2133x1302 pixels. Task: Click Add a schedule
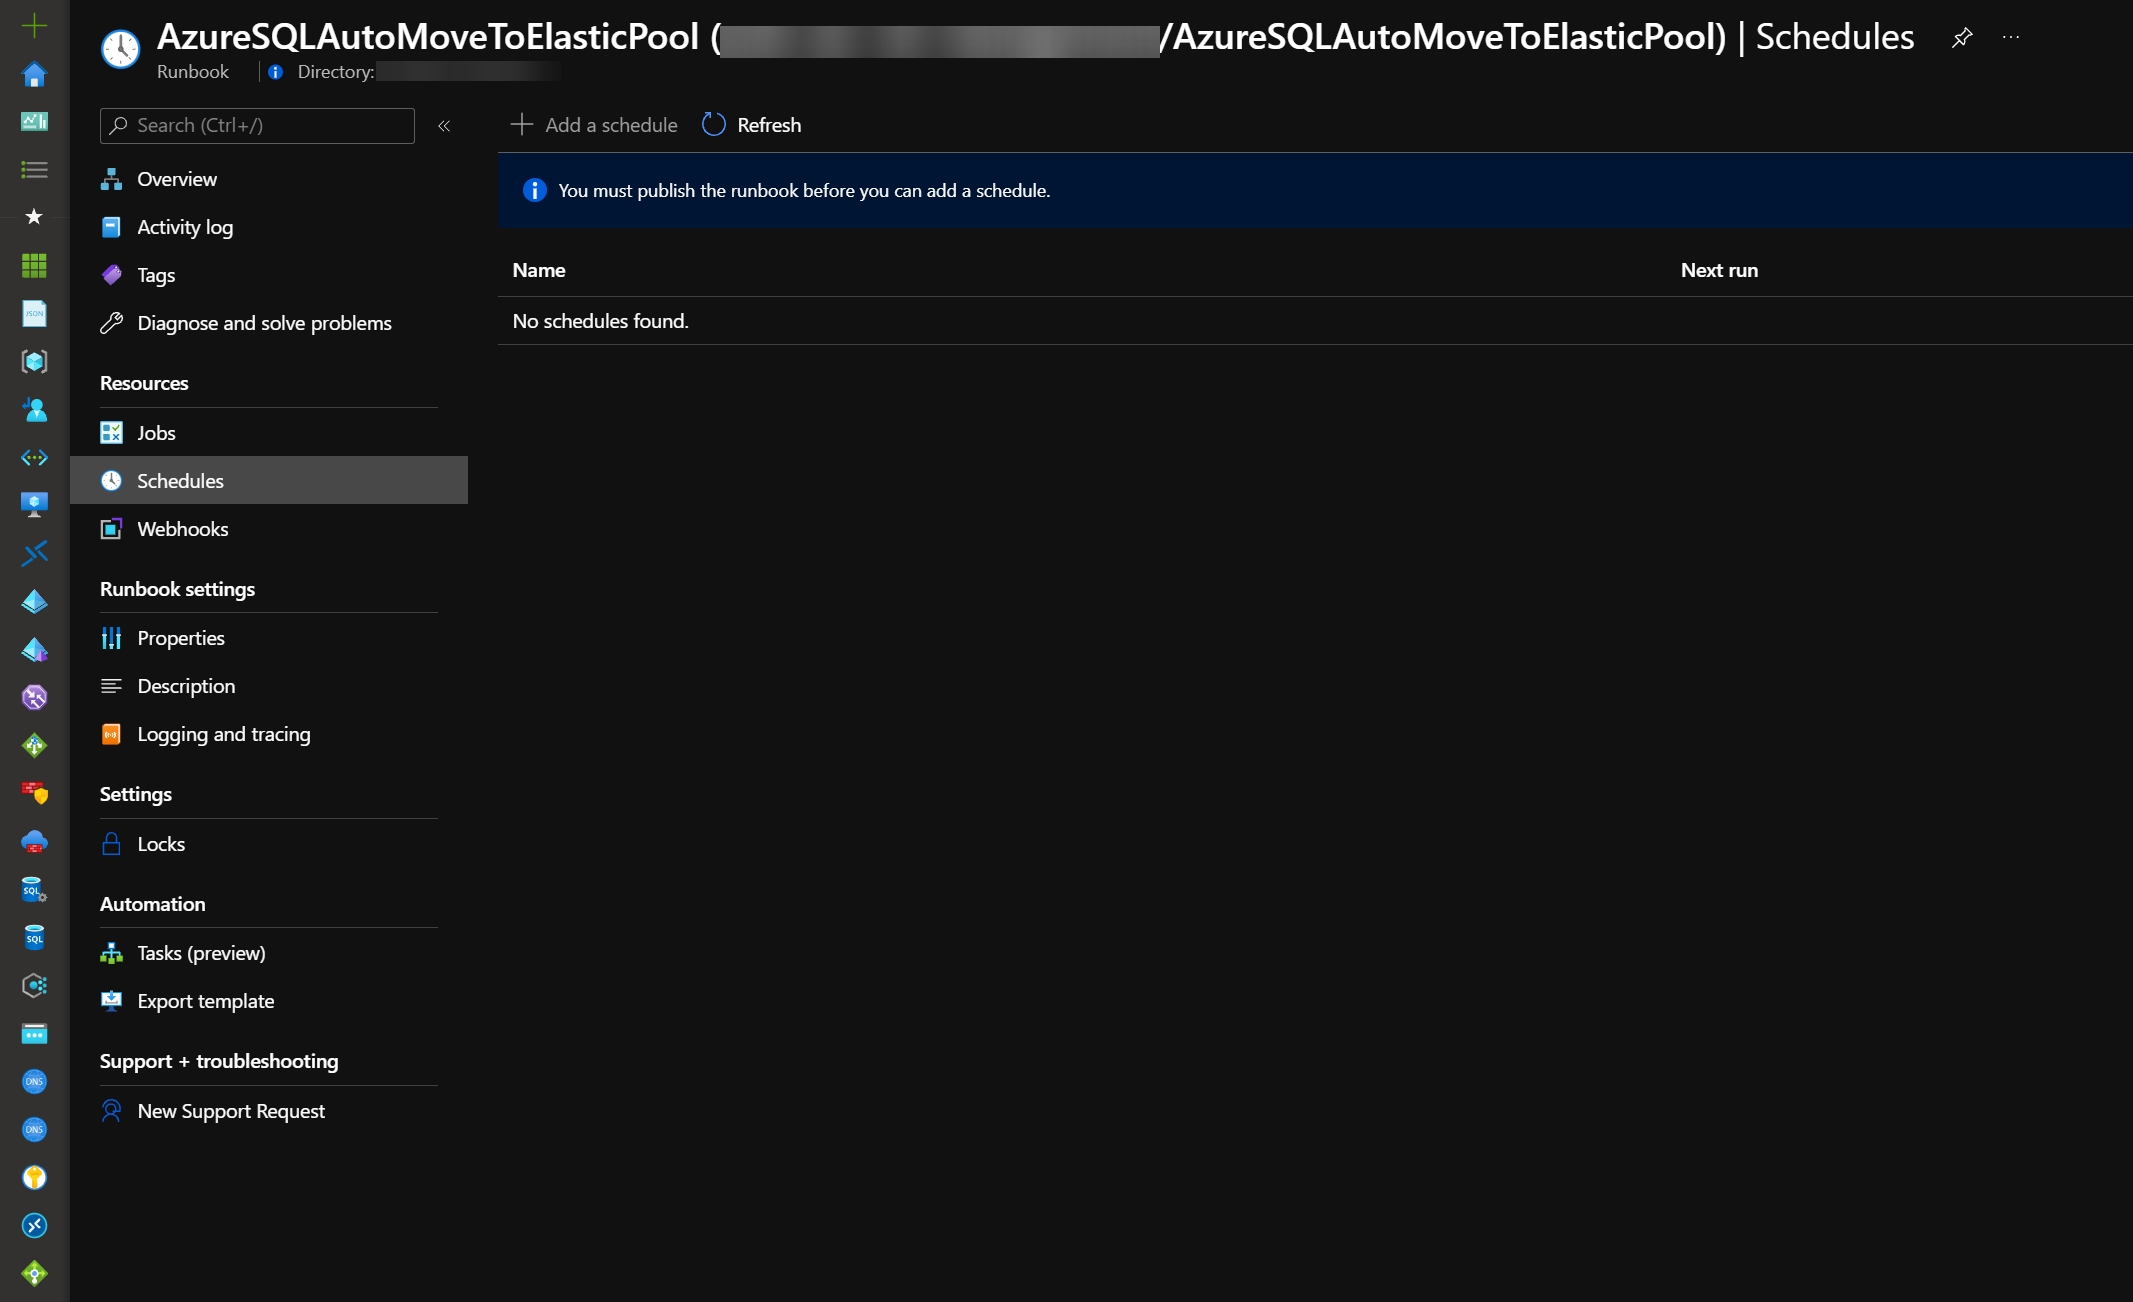click(x=594, y=125)
